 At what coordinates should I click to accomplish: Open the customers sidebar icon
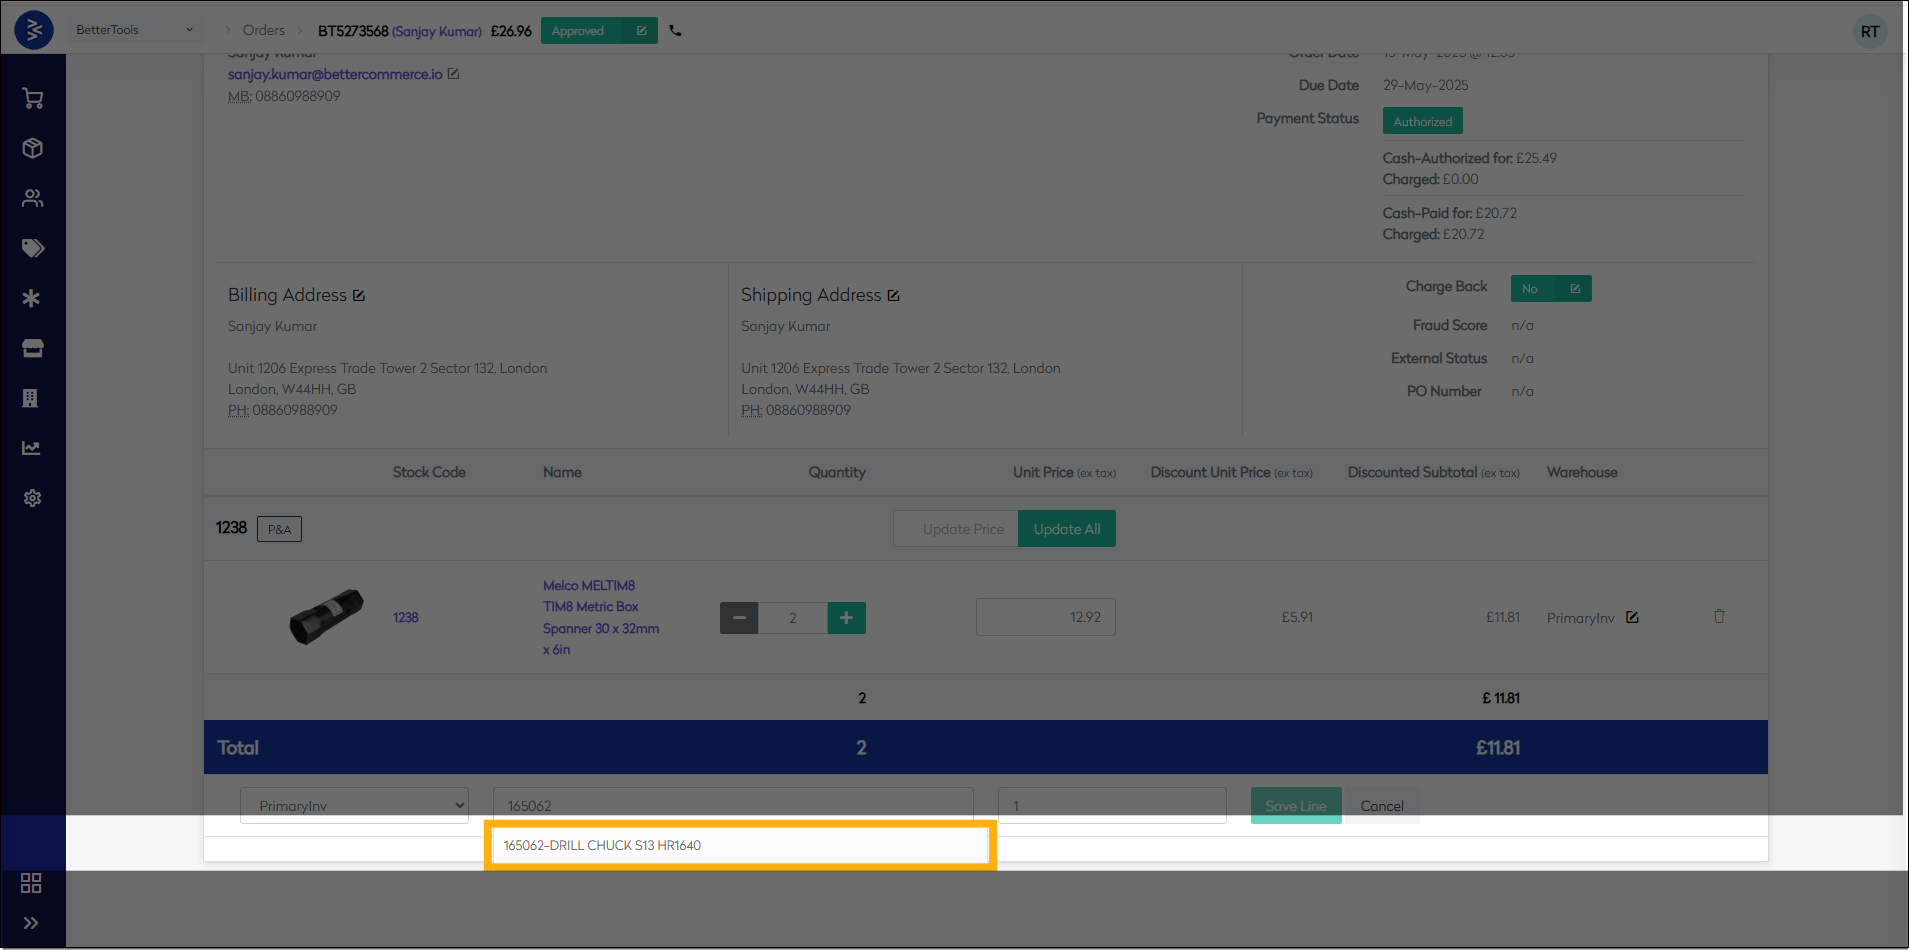tap(33, 198)
